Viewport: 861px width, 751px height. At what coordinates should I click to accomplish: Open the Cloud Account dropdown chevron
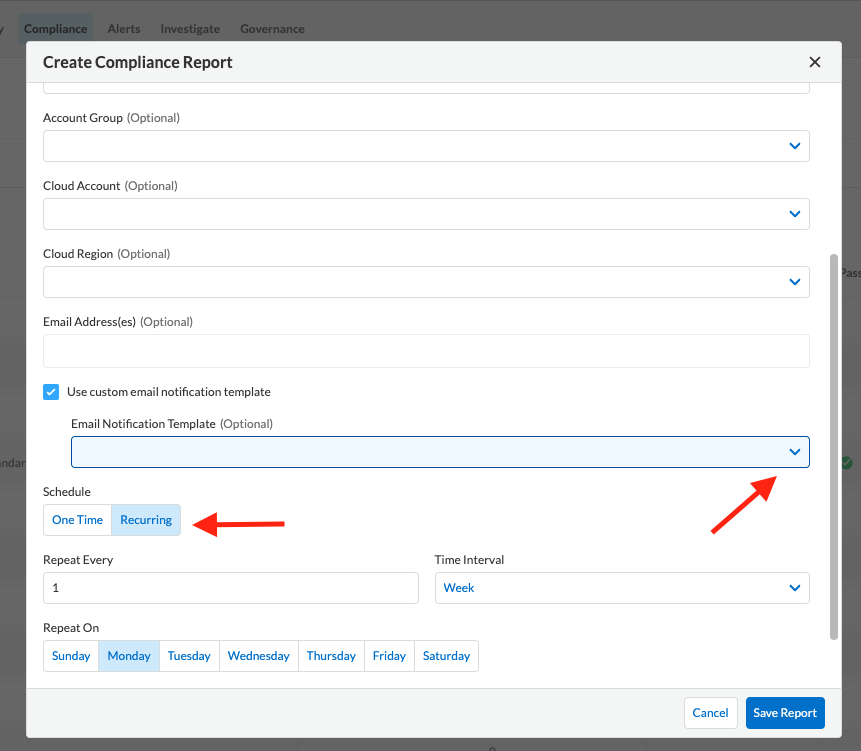point(794,214)
